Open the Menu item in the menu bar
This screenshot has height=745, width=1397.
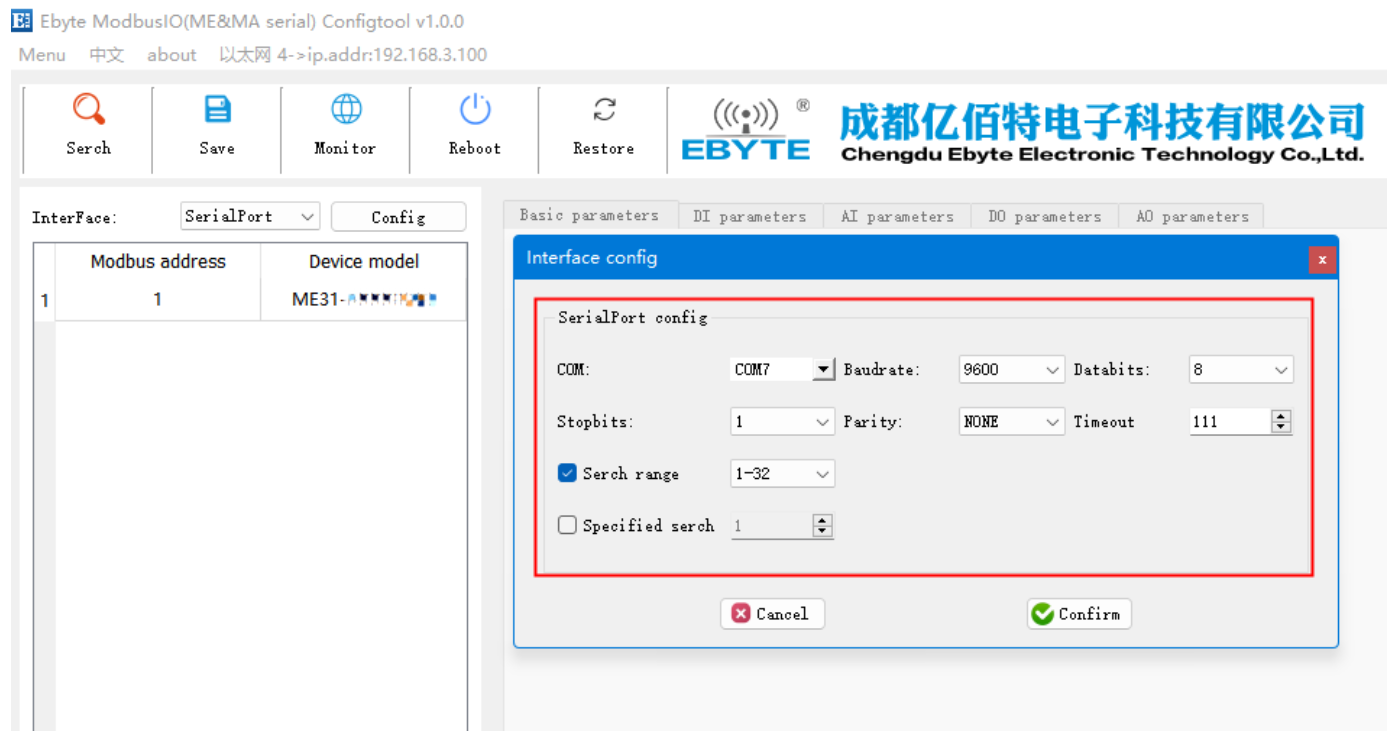(42, 55)
